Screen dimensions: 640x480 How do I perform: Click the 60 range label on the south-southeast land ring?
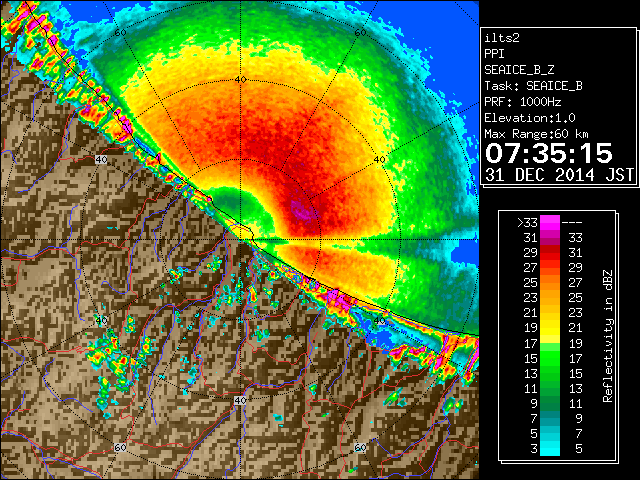coord(360,447)
